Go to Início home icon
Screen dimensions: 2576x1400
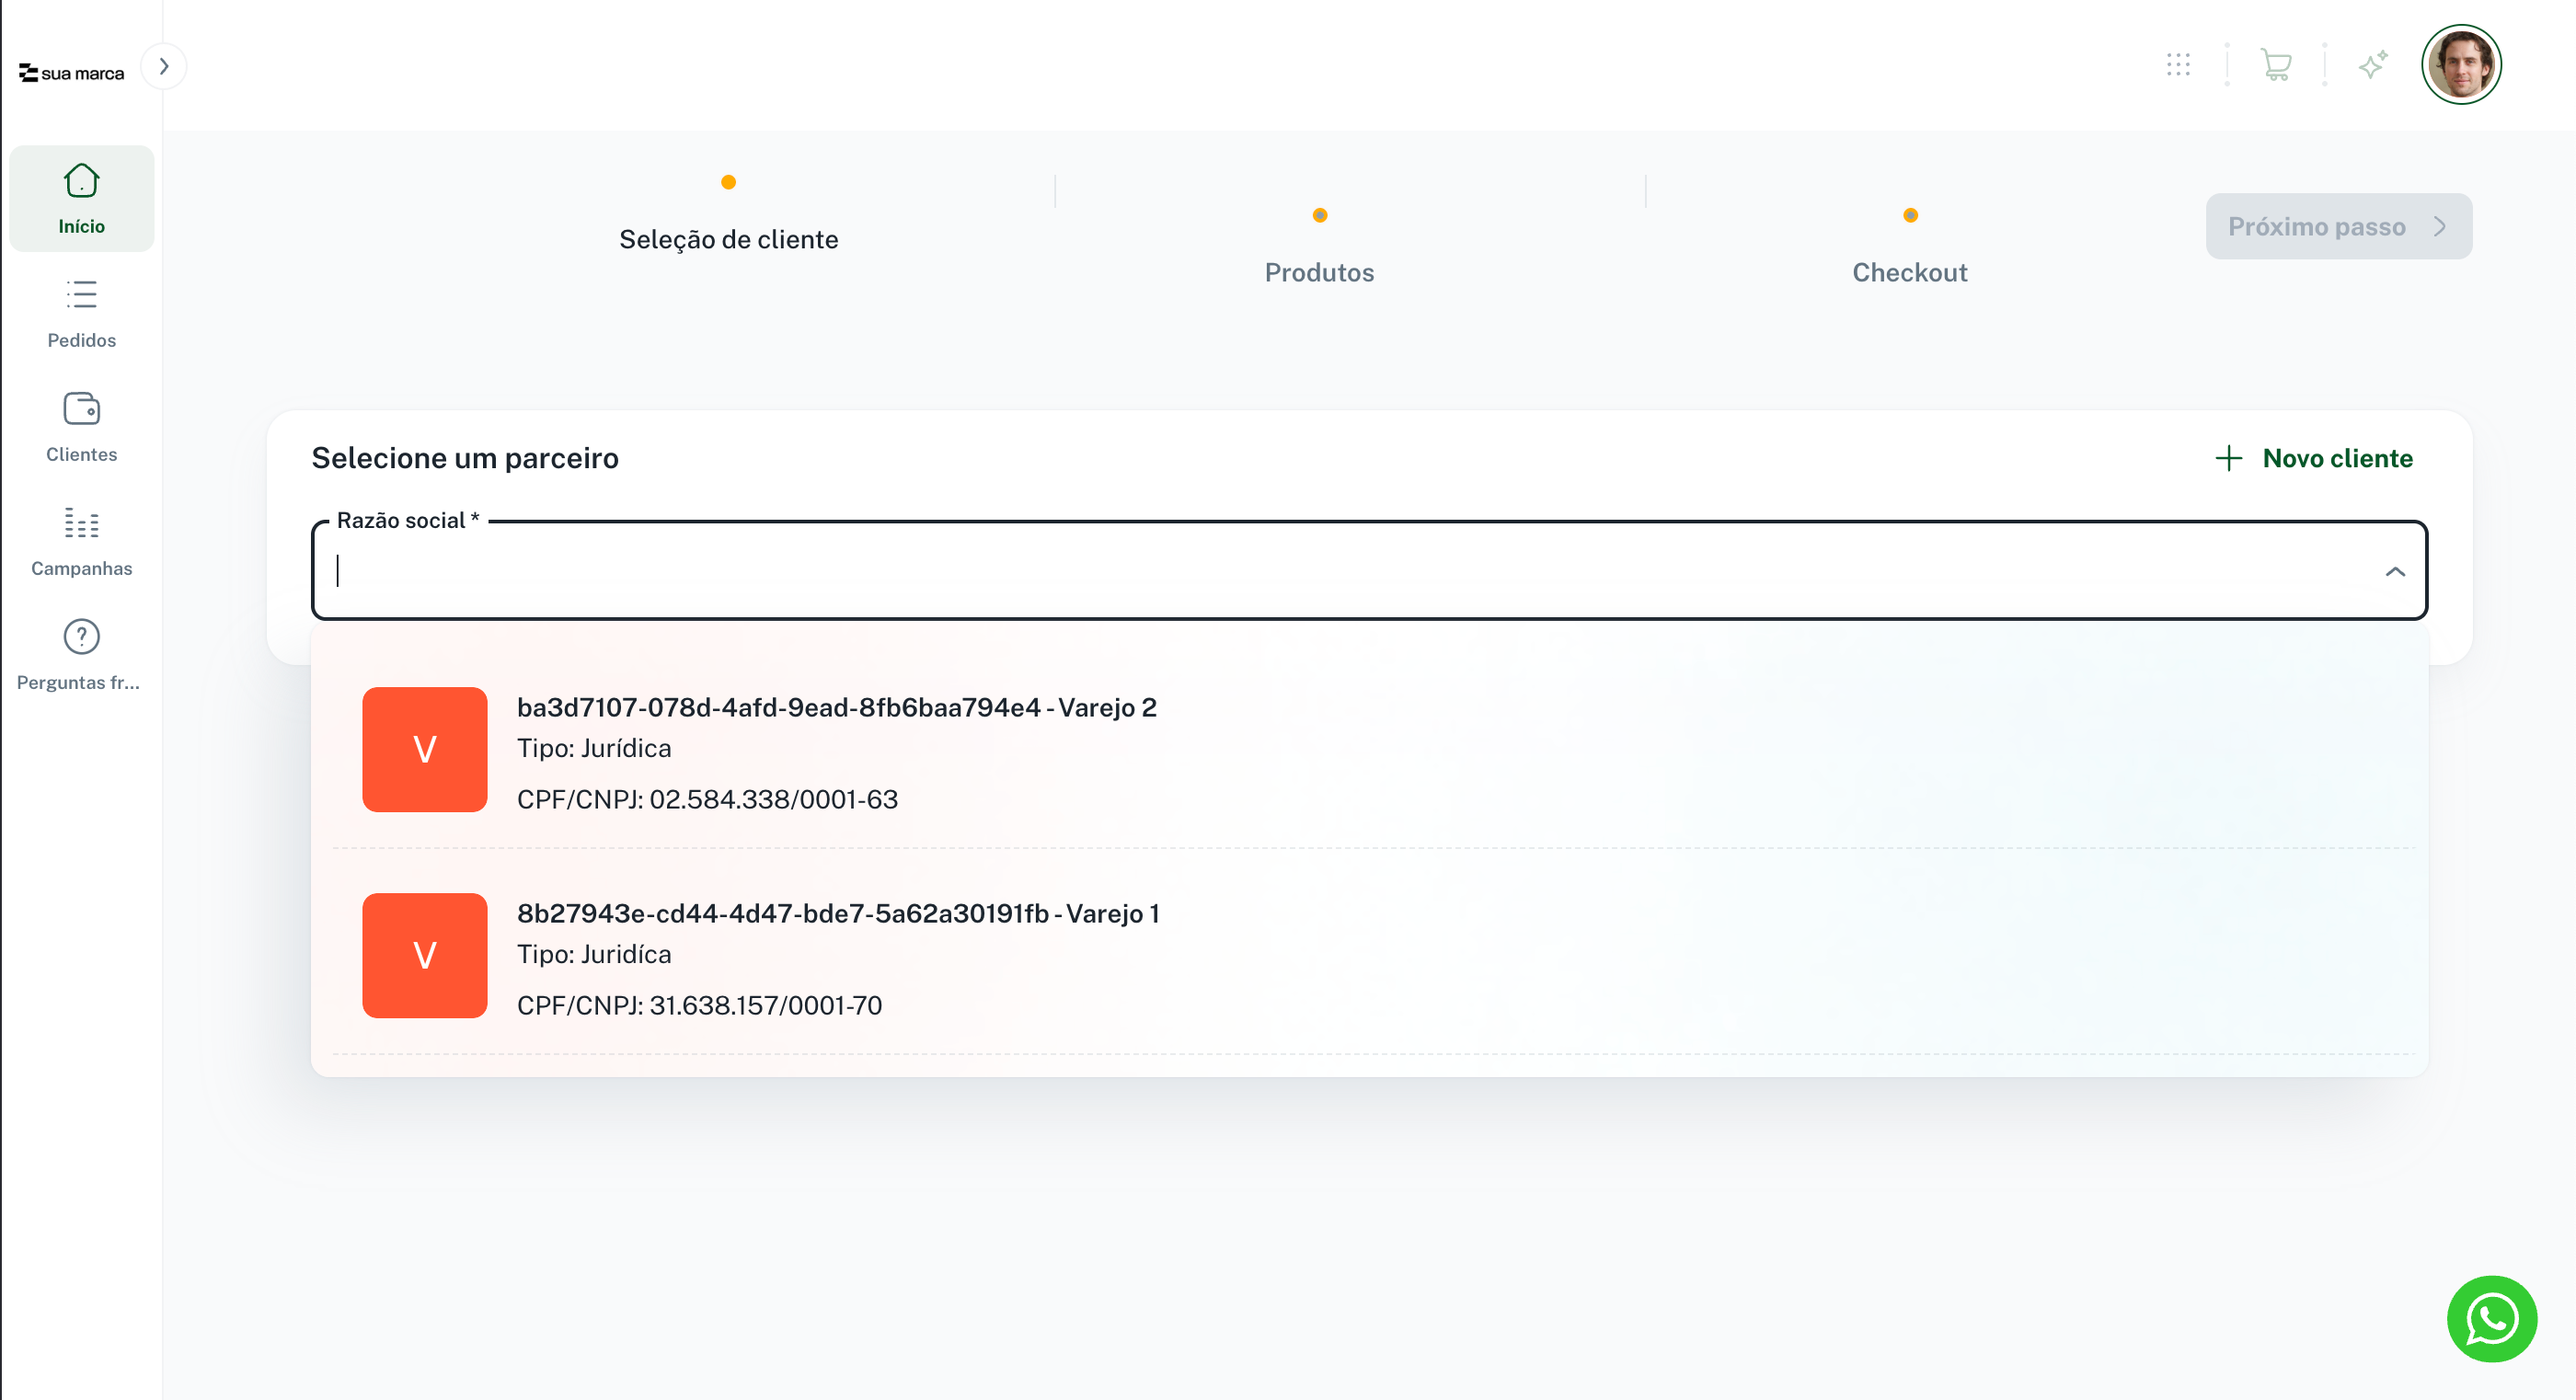81,199
